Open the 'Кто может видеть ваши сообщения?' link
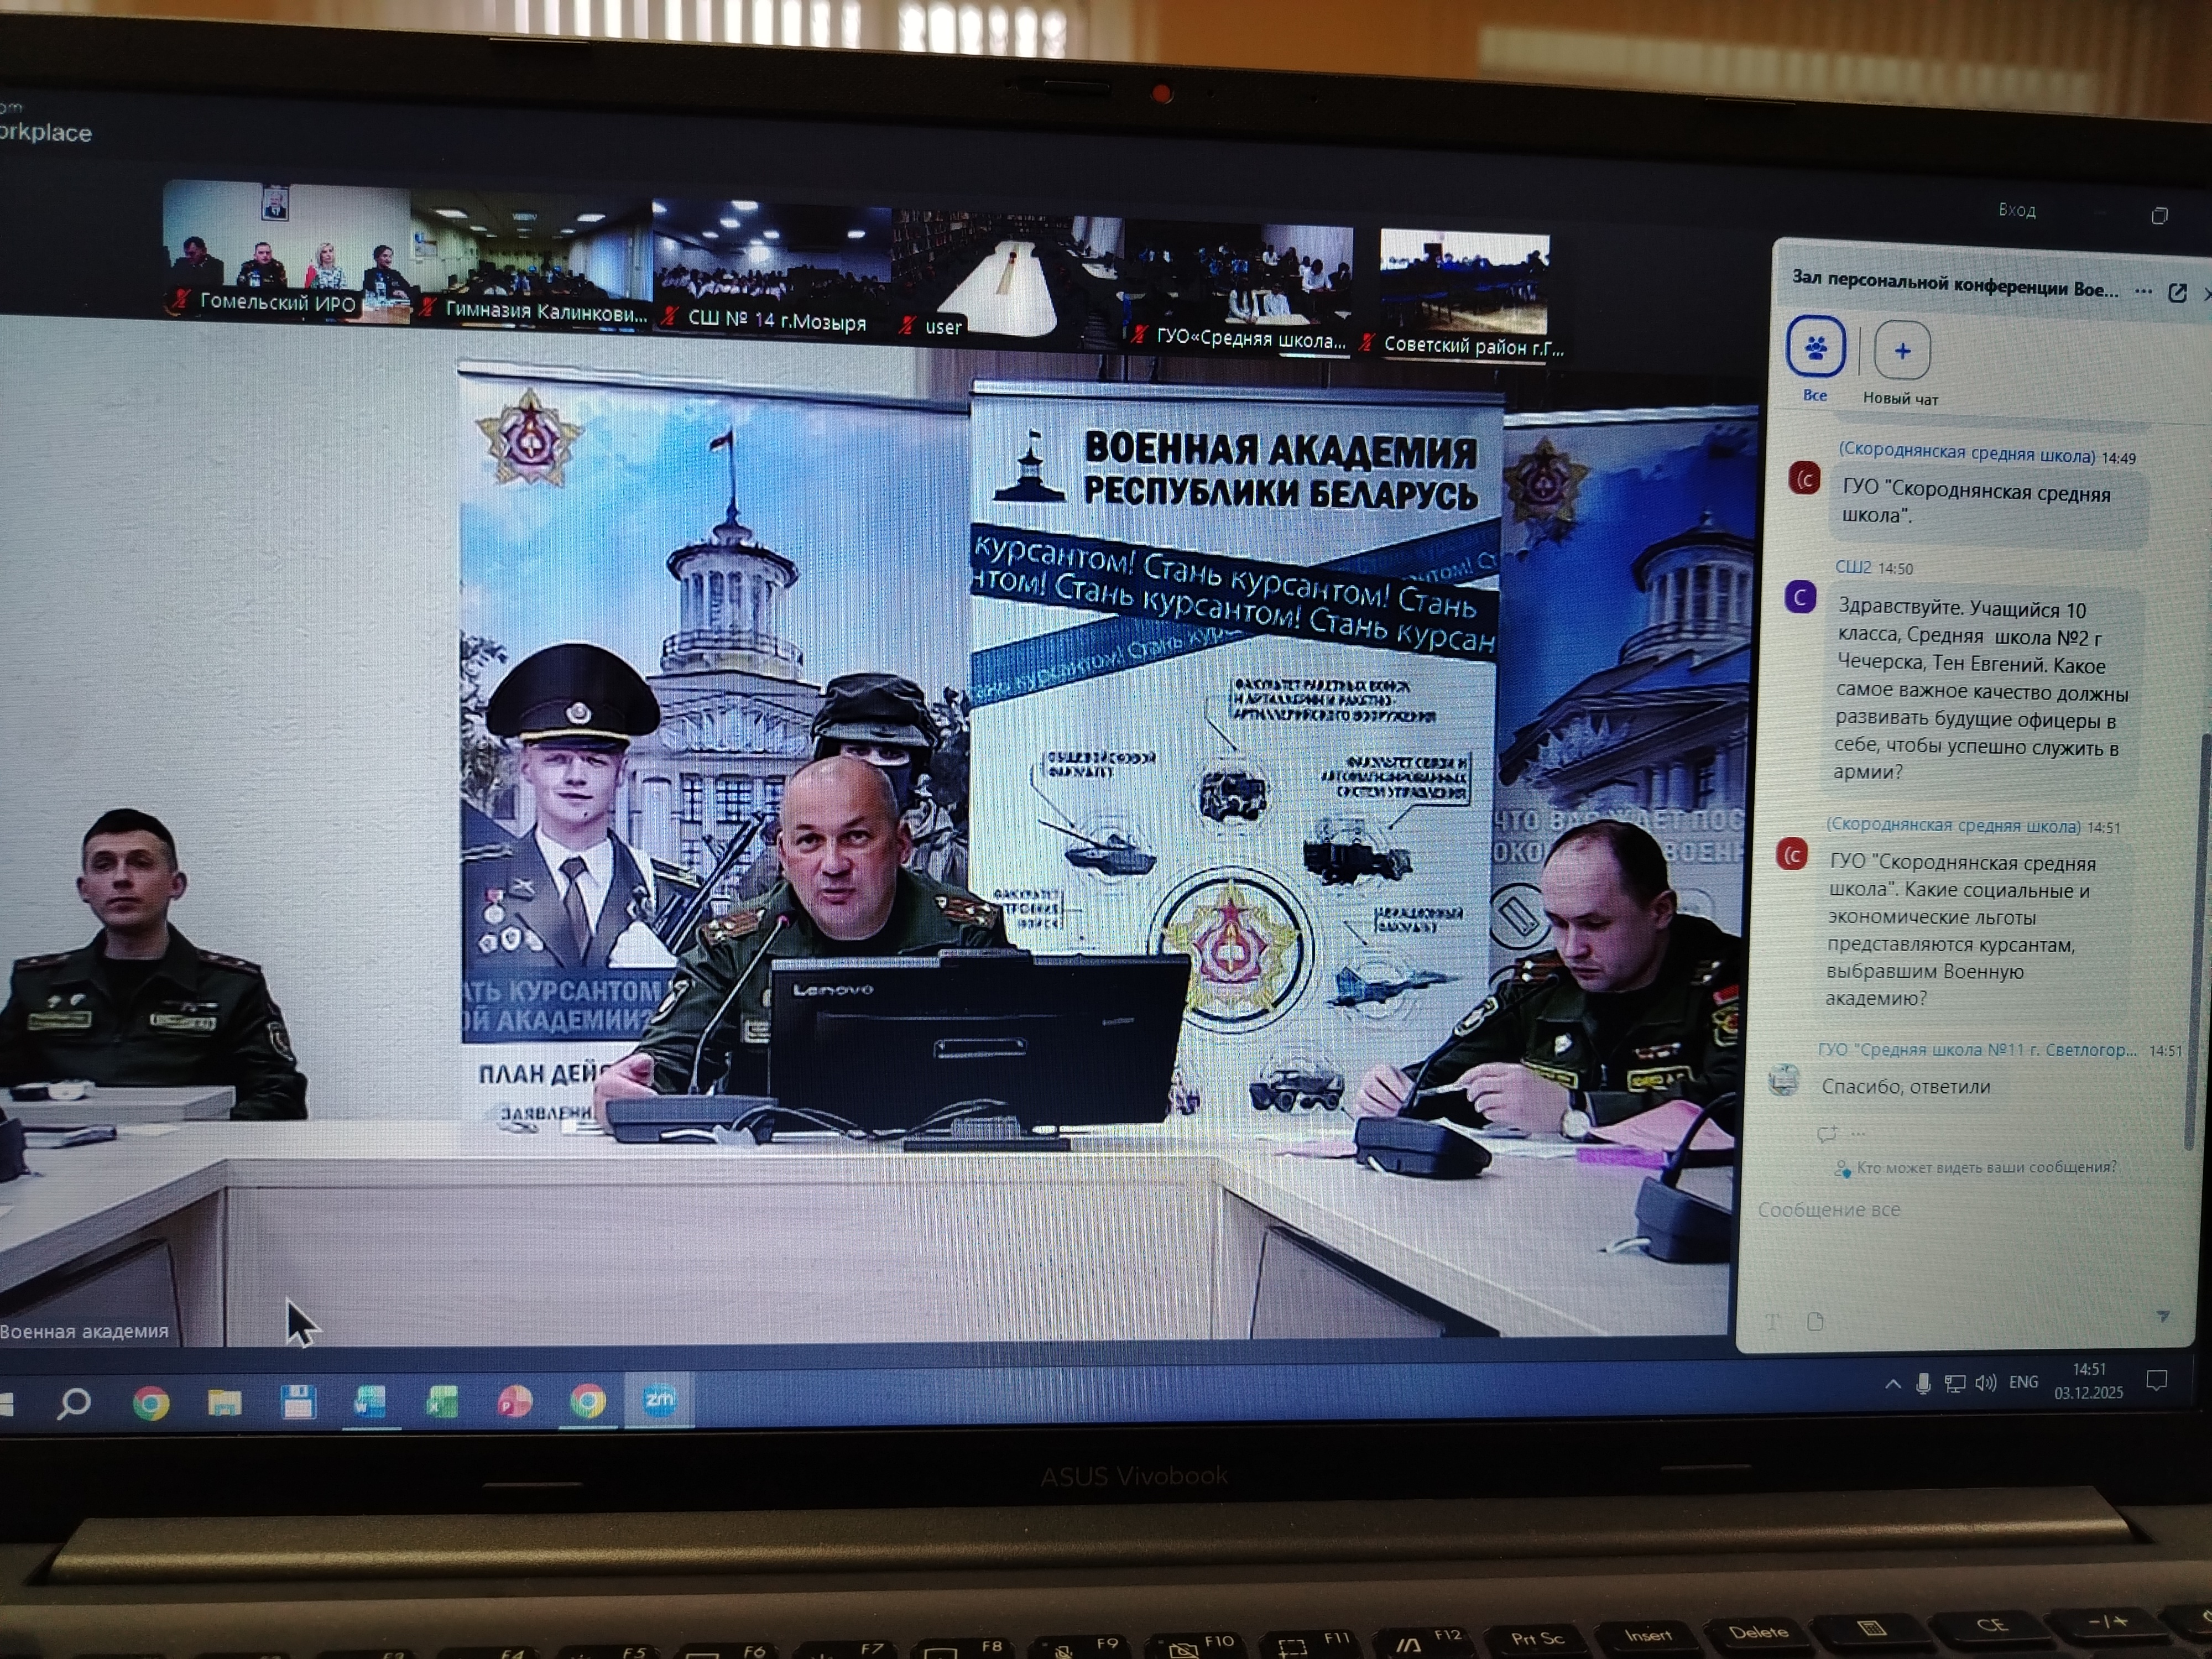 (x=1985, y=1167)
